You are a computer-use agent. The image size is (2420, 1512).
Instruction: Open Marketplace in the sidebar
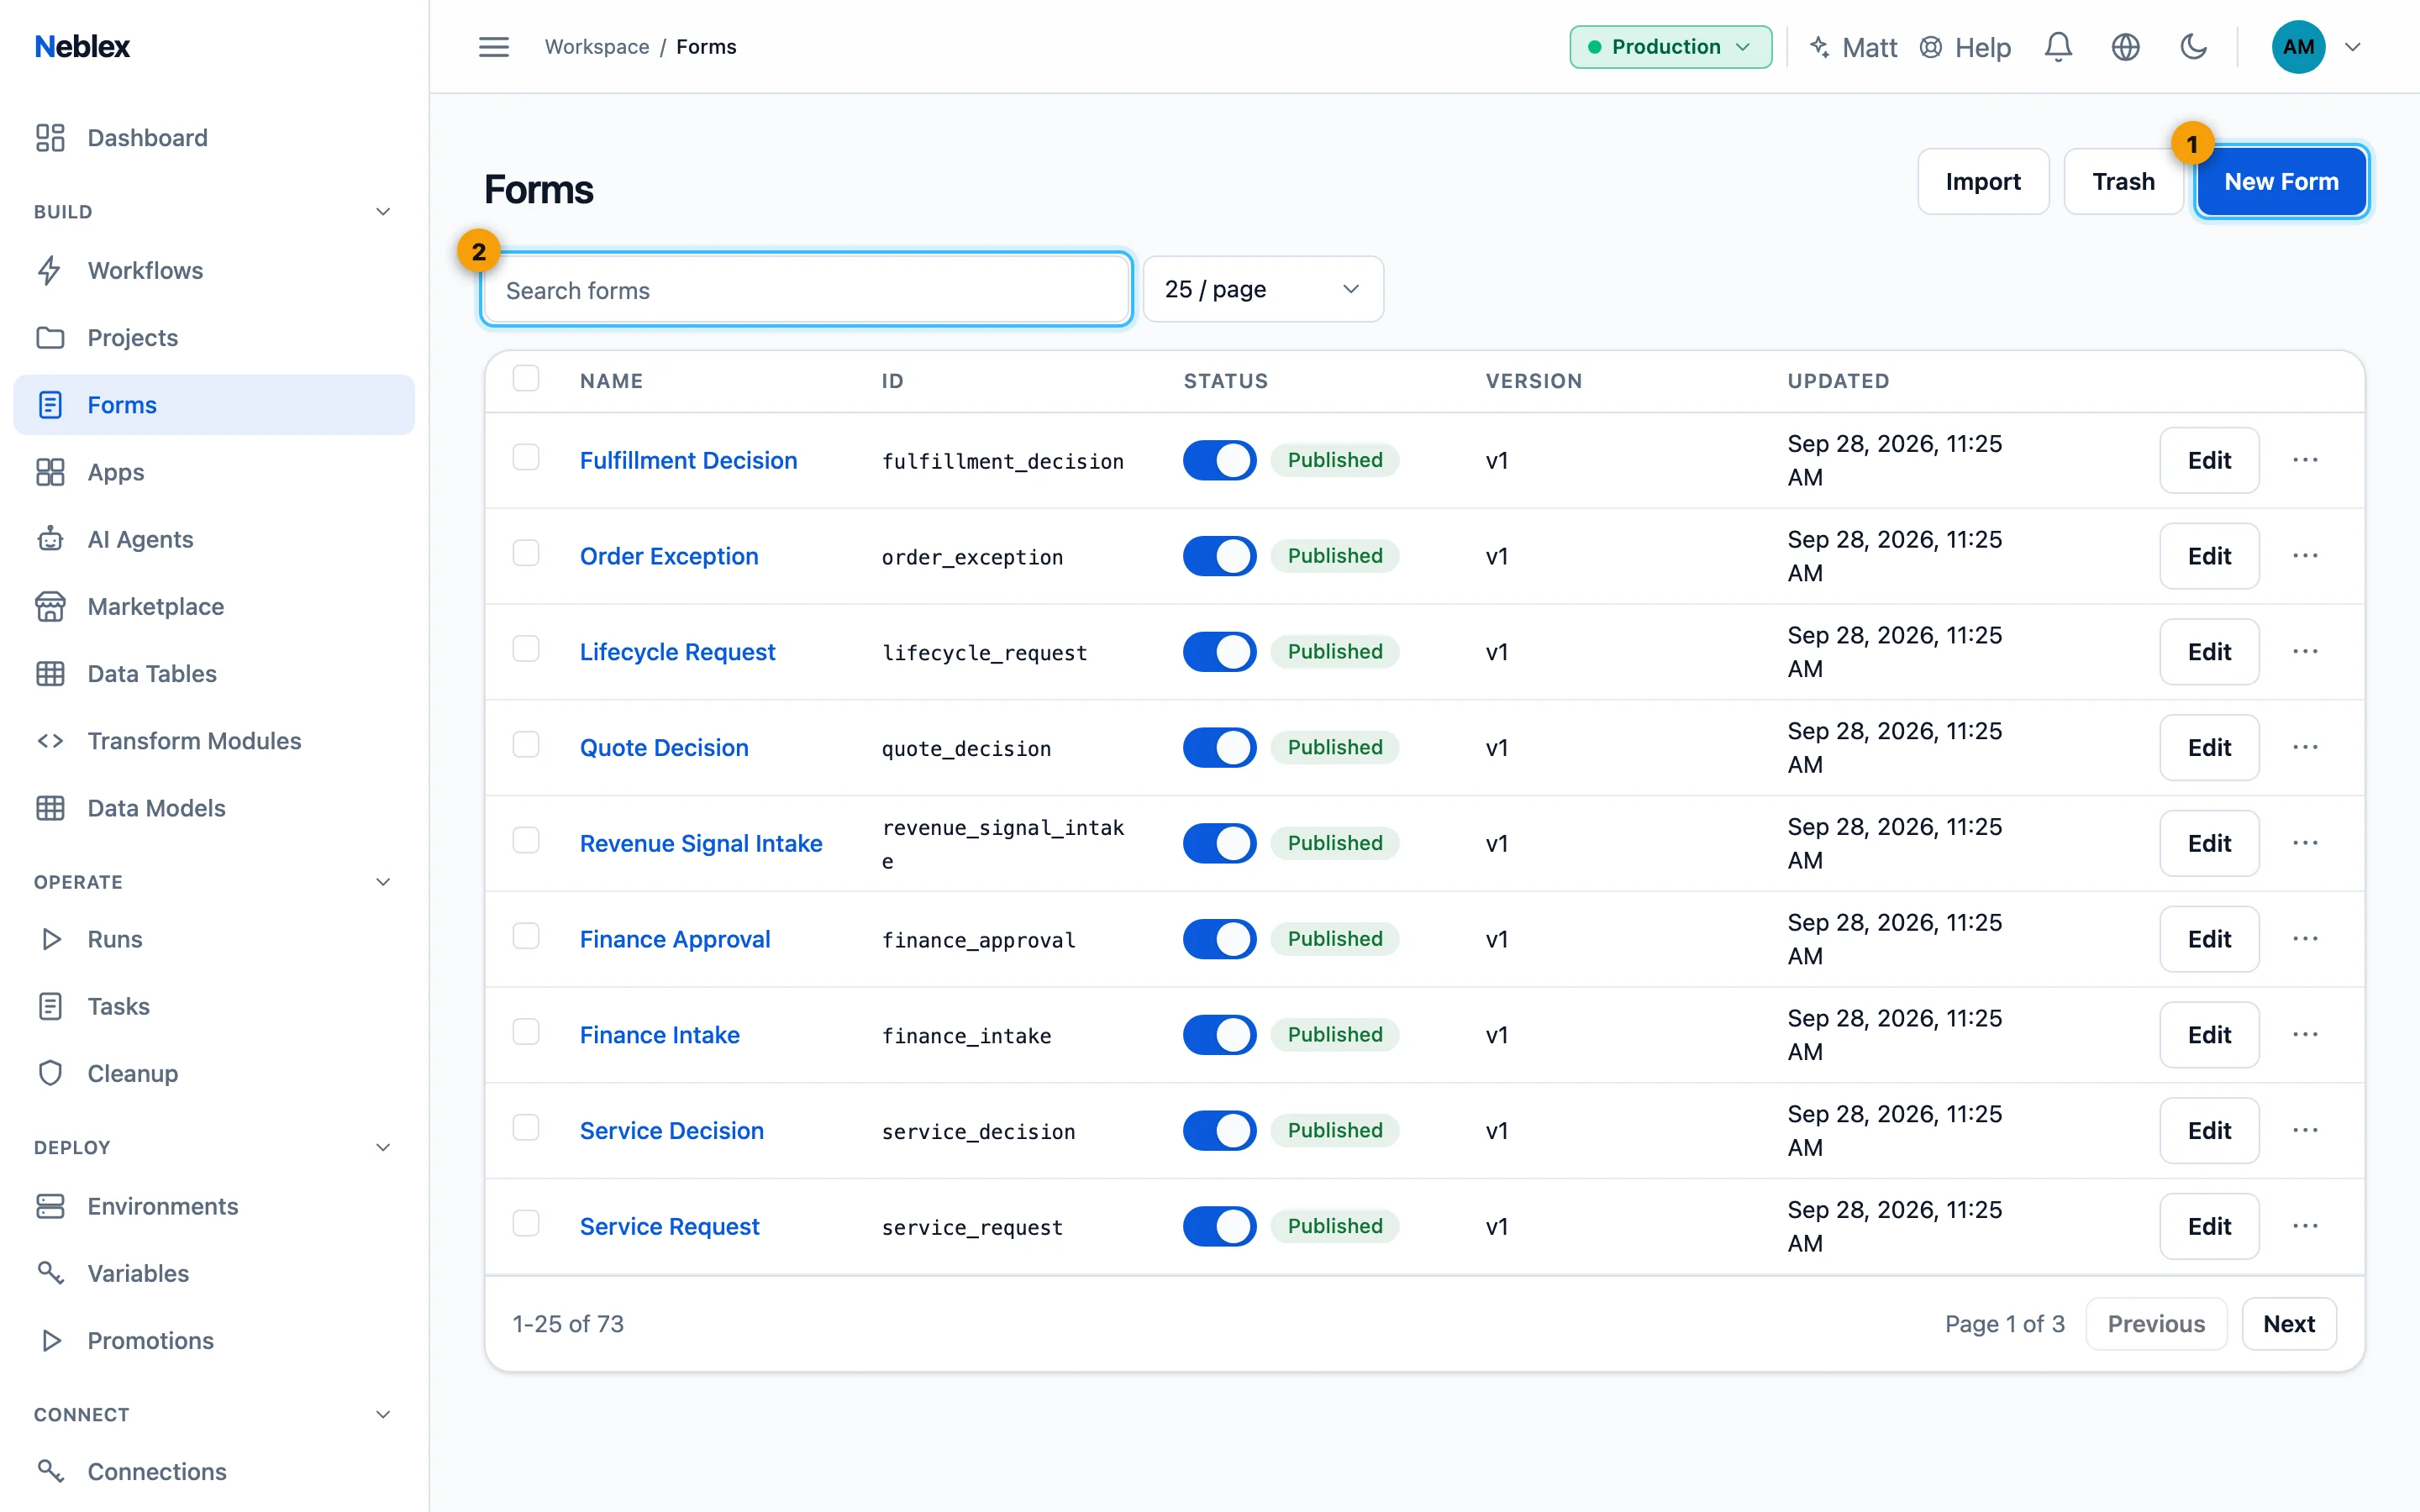(214, 606)
